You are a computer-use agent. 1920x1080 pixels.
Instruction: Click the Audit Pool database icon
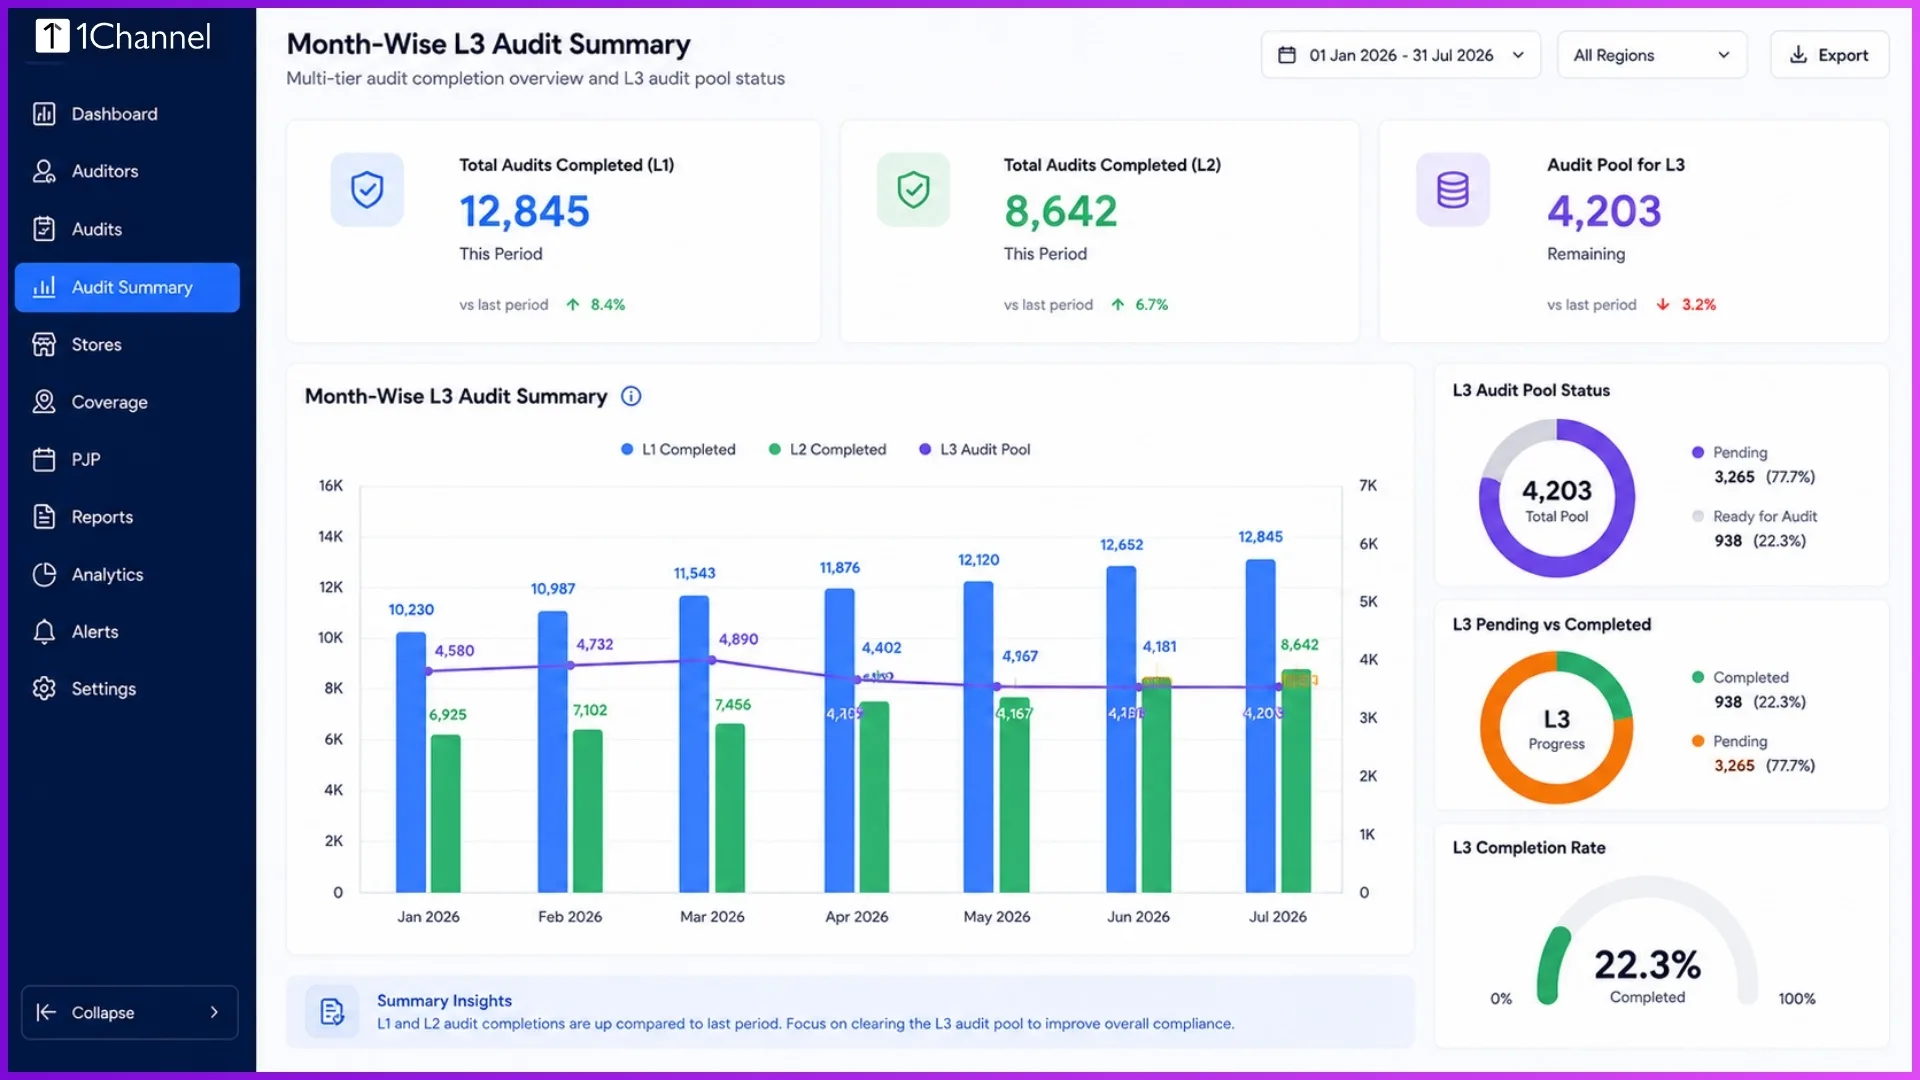[1453, 189]
